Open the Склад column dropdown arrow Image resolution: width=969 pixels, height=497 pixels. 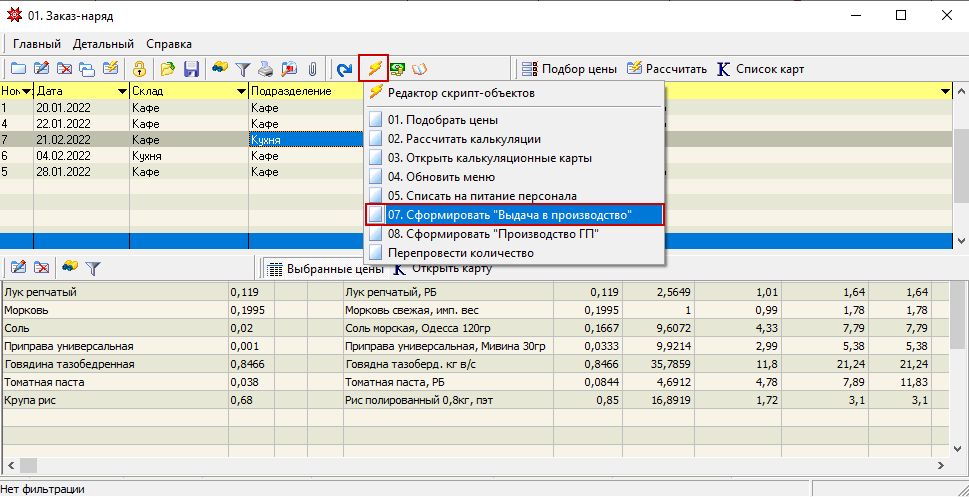coord(241,92)
